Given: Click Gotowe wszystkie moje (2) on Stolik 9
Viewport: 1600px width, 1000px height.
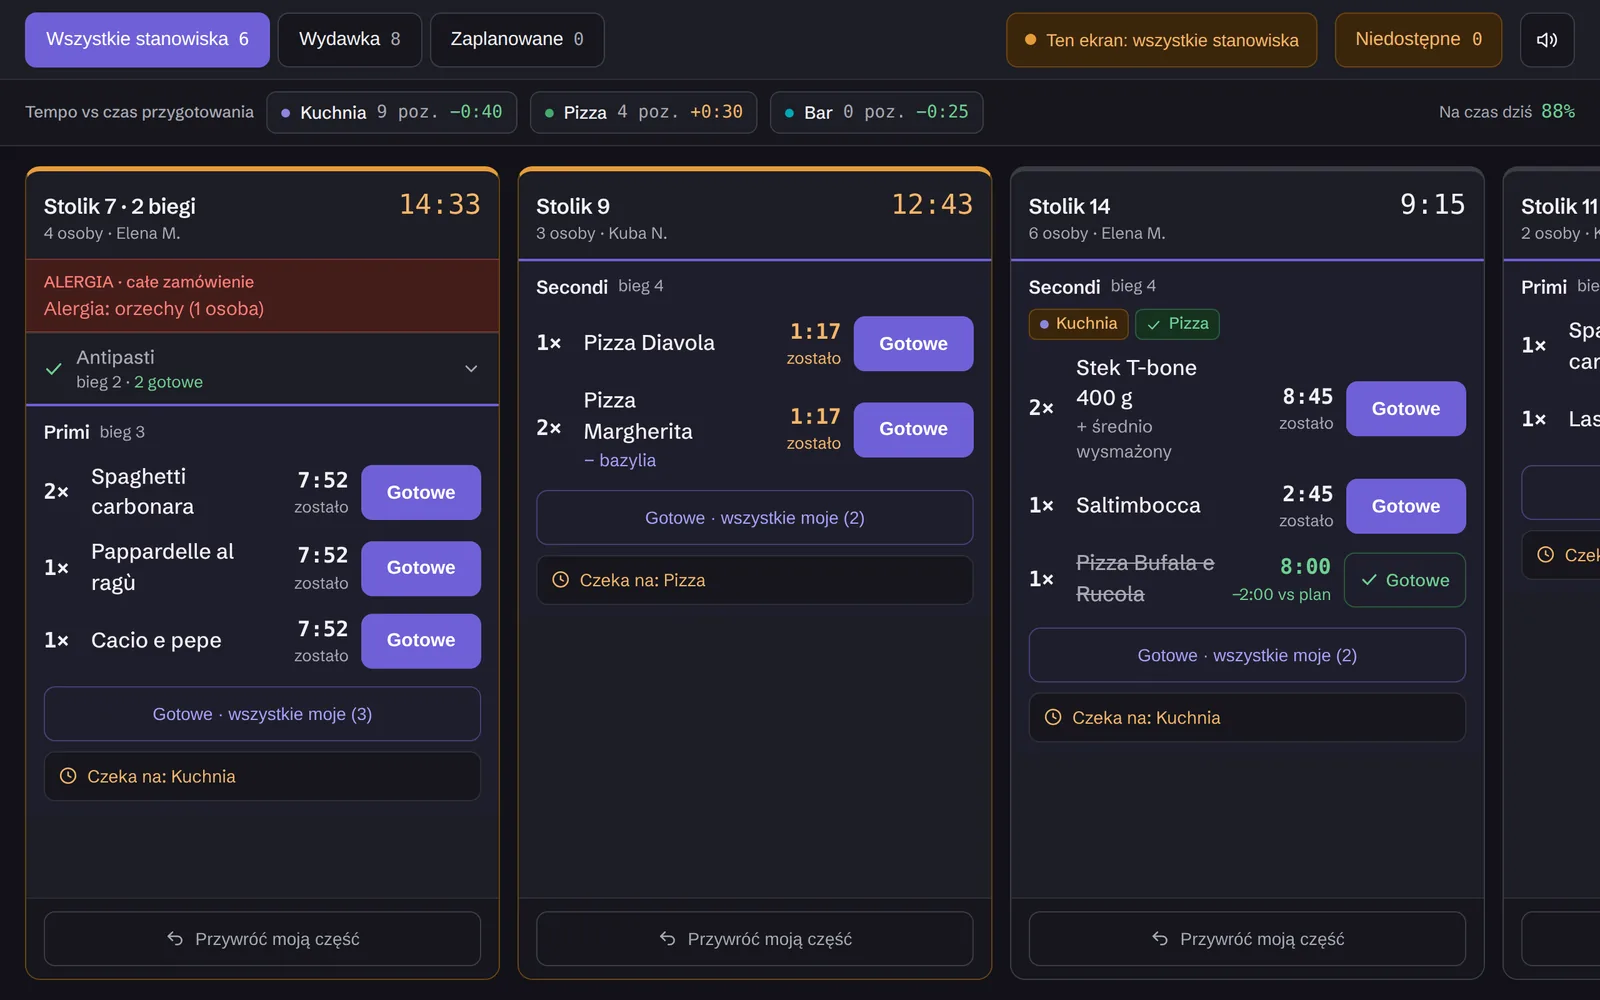Looking at the screenshot, I should (x=755, y=518).
